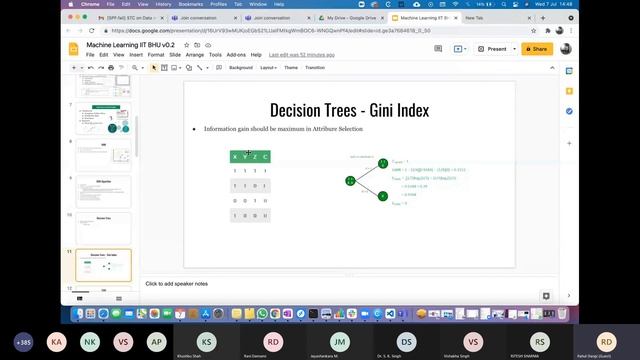
Task: Click the speaker notes field
Action: coord(349,284)
